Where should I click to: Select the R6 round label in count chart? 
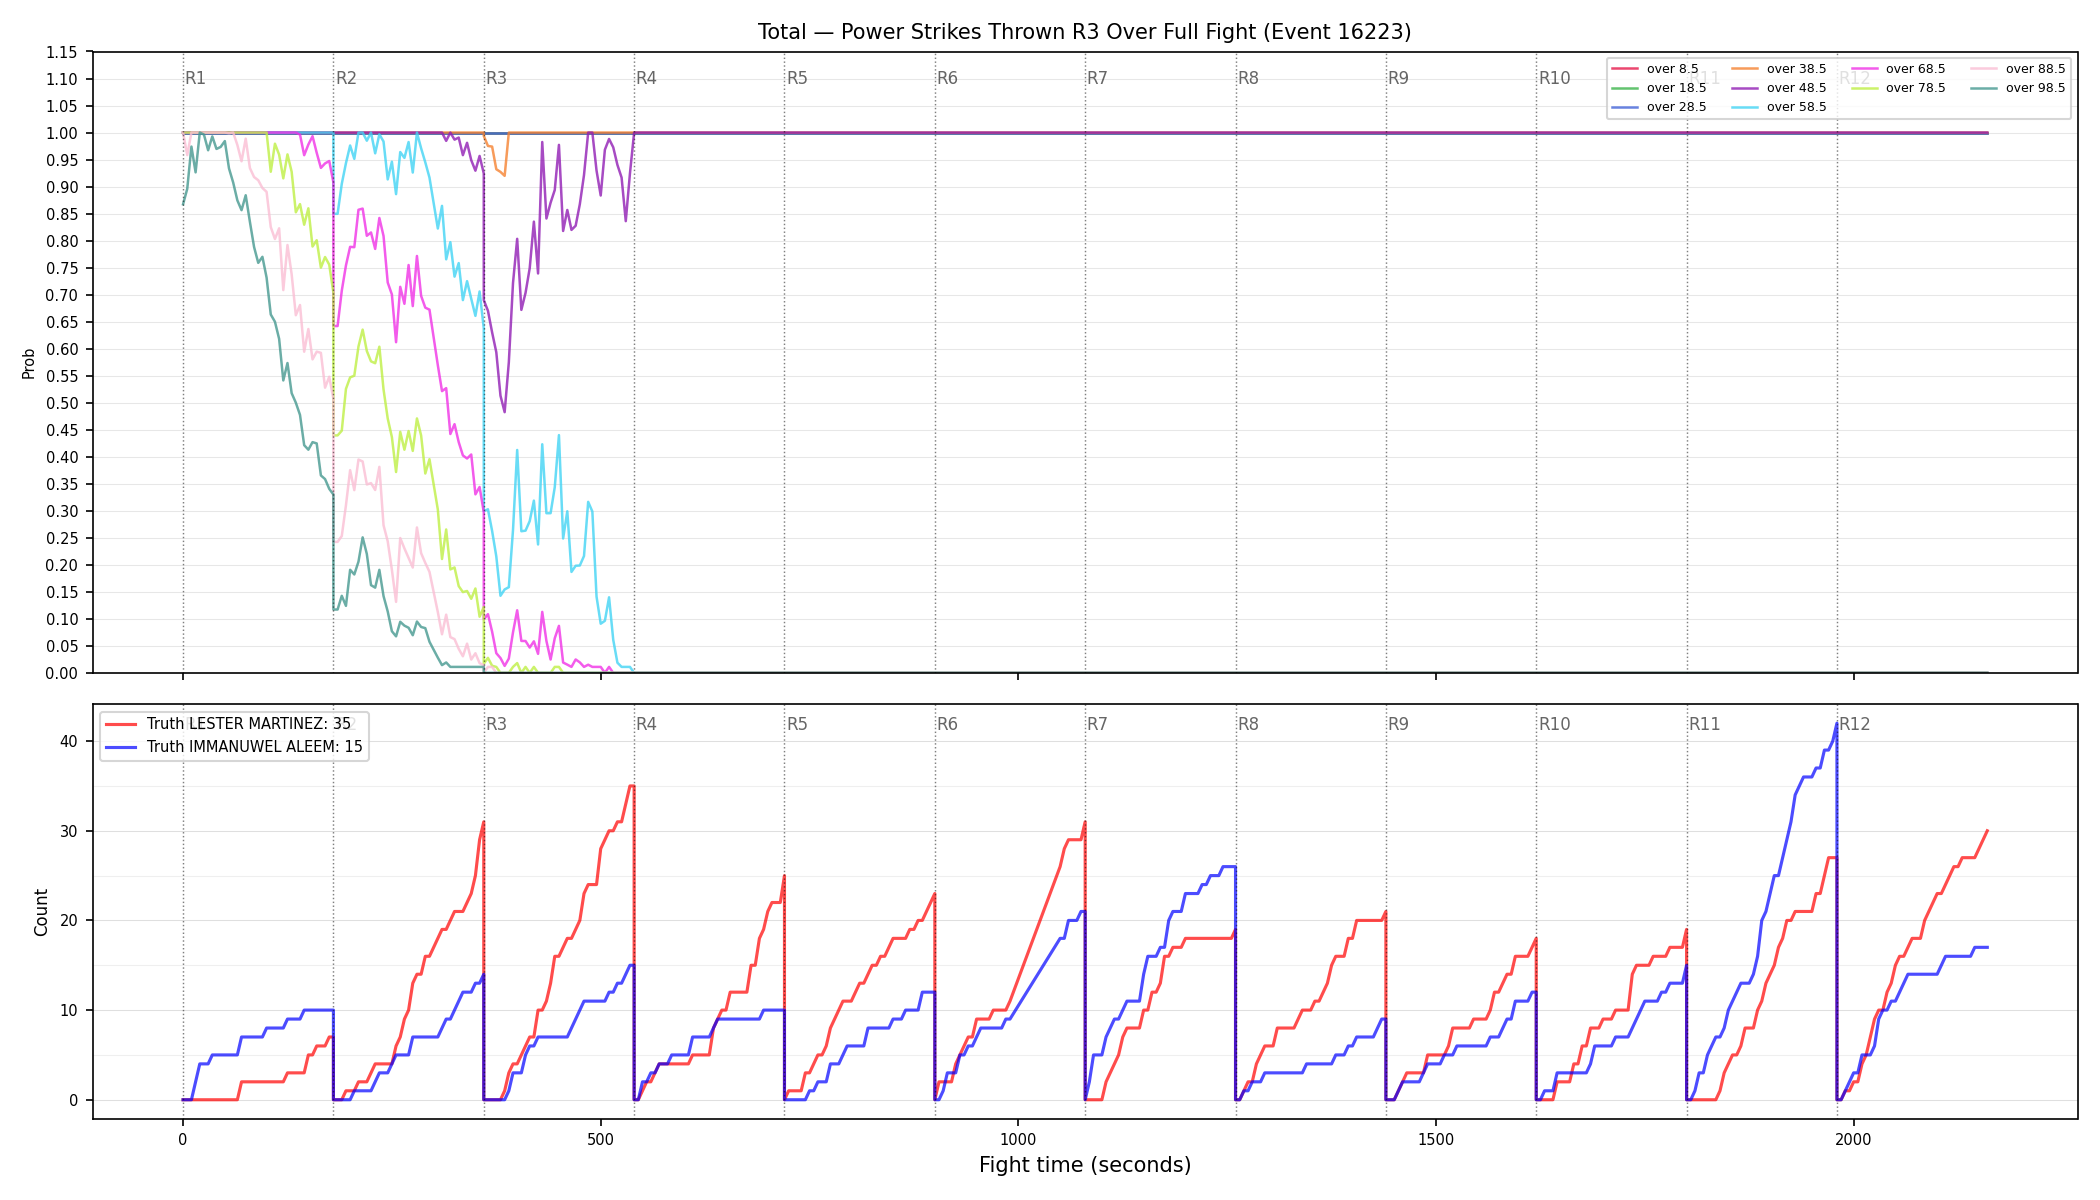click(947, 724)
